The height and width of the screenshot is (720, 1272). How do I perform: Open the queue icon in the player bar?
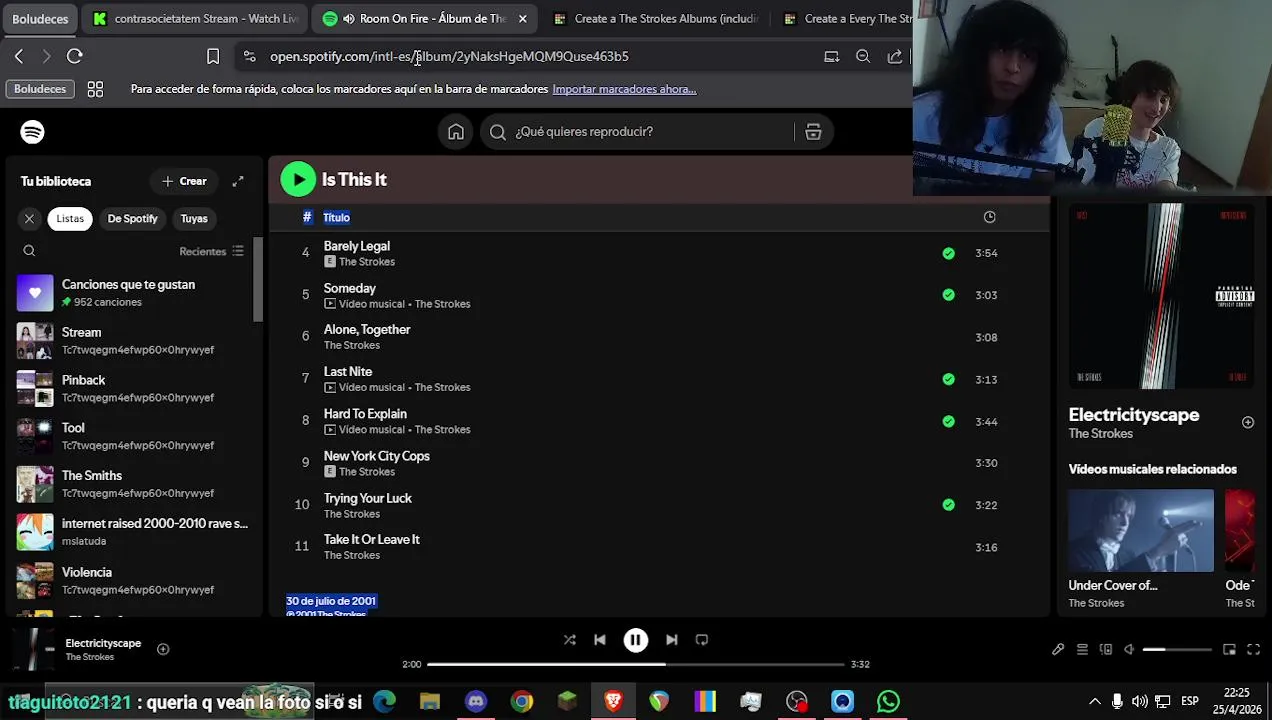(1082, 650)
